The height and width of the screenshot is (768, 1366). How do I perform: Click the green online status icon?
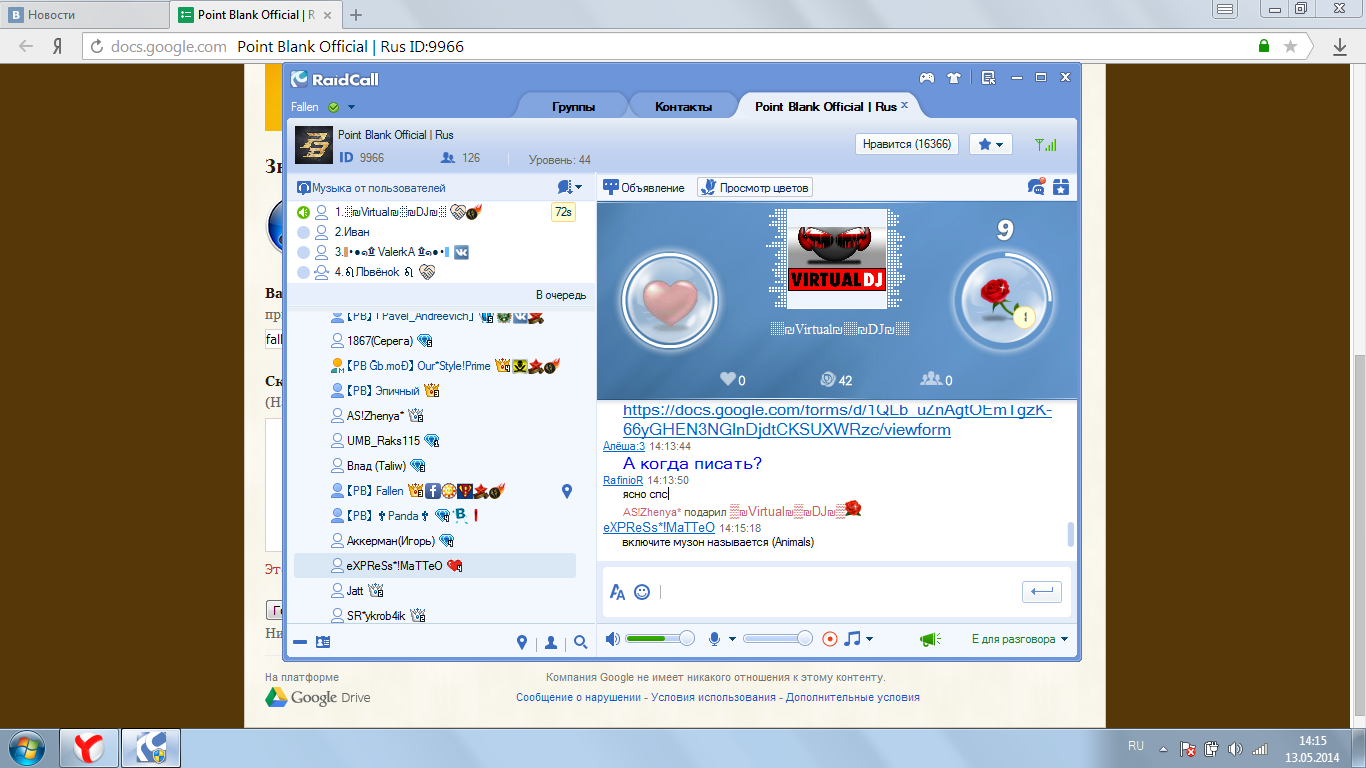tap(333, 107)
